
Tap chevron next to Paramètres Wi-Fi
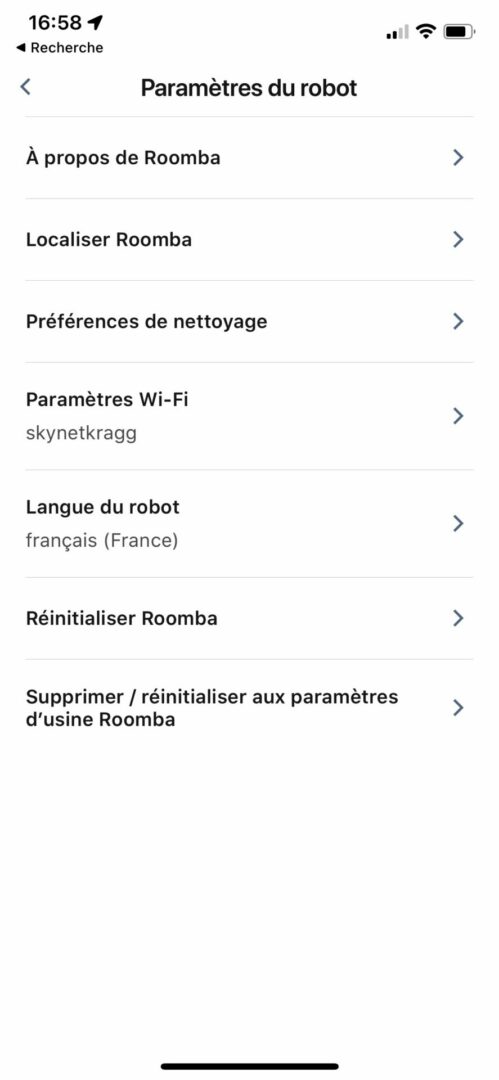(458, 416)
